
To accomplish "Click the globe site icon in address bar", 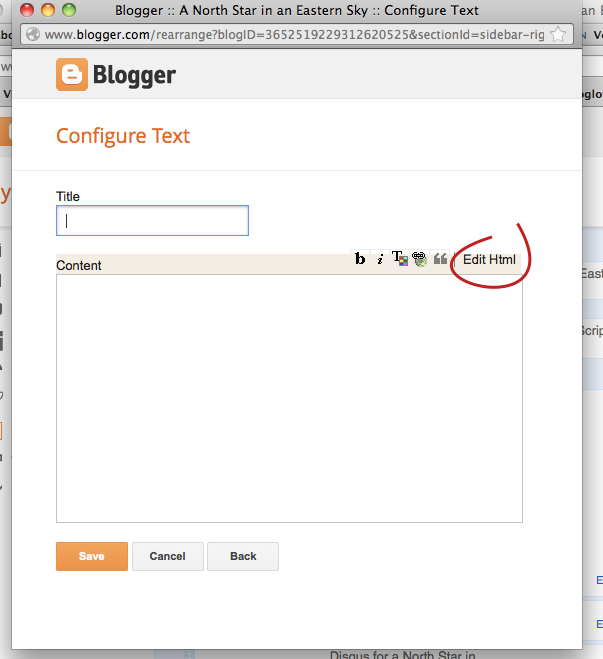I will coord(33,34).
